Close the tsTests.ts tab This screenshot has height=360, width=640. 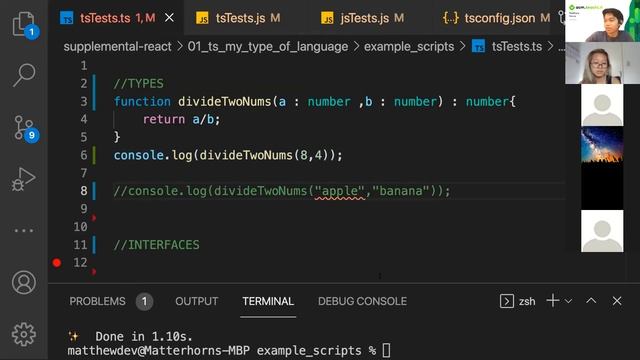tap(169, 18)
